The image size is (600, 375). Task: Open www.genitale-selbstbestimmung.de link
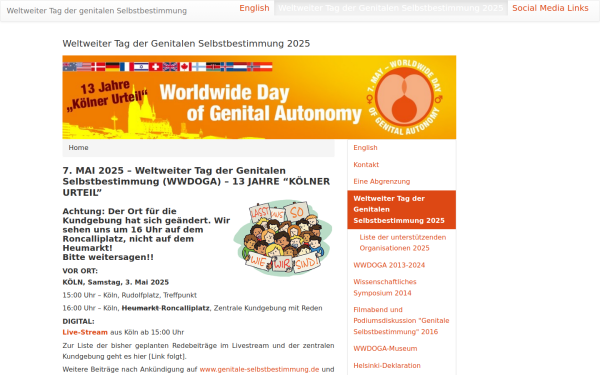[x=259, y=369]
